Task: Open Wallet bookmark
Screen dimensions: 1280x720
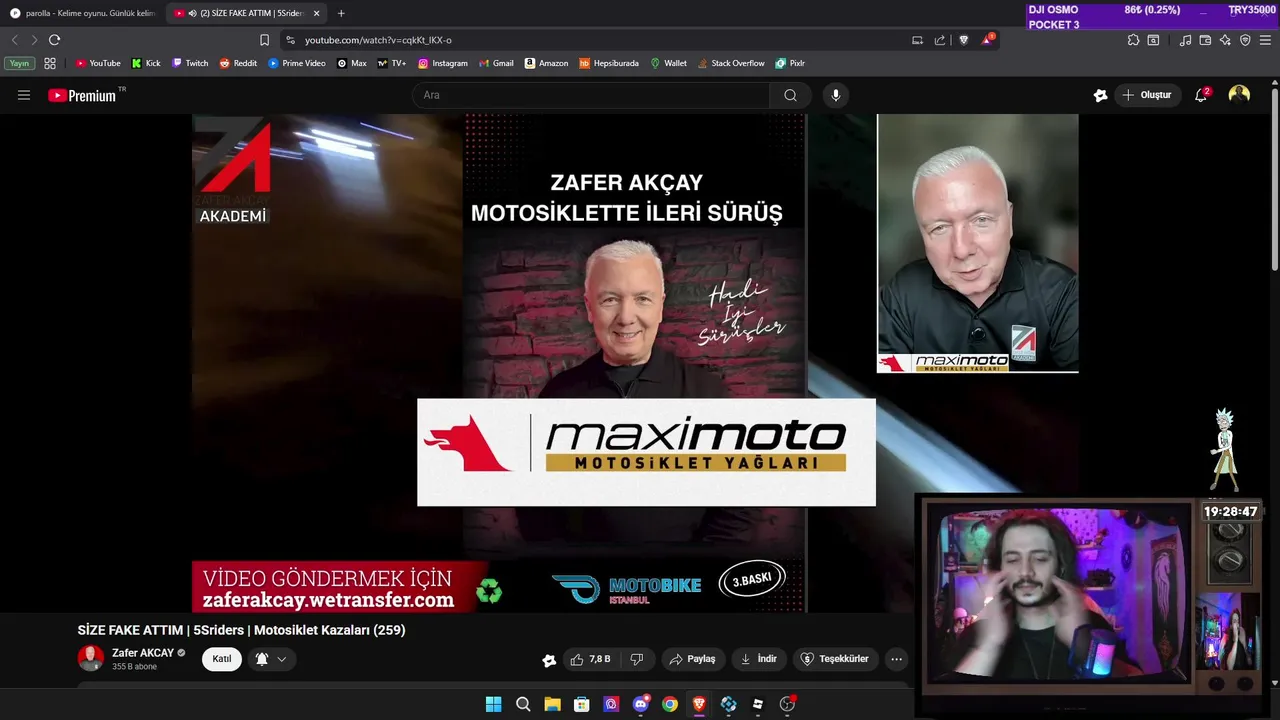Action: pos(668,63)
